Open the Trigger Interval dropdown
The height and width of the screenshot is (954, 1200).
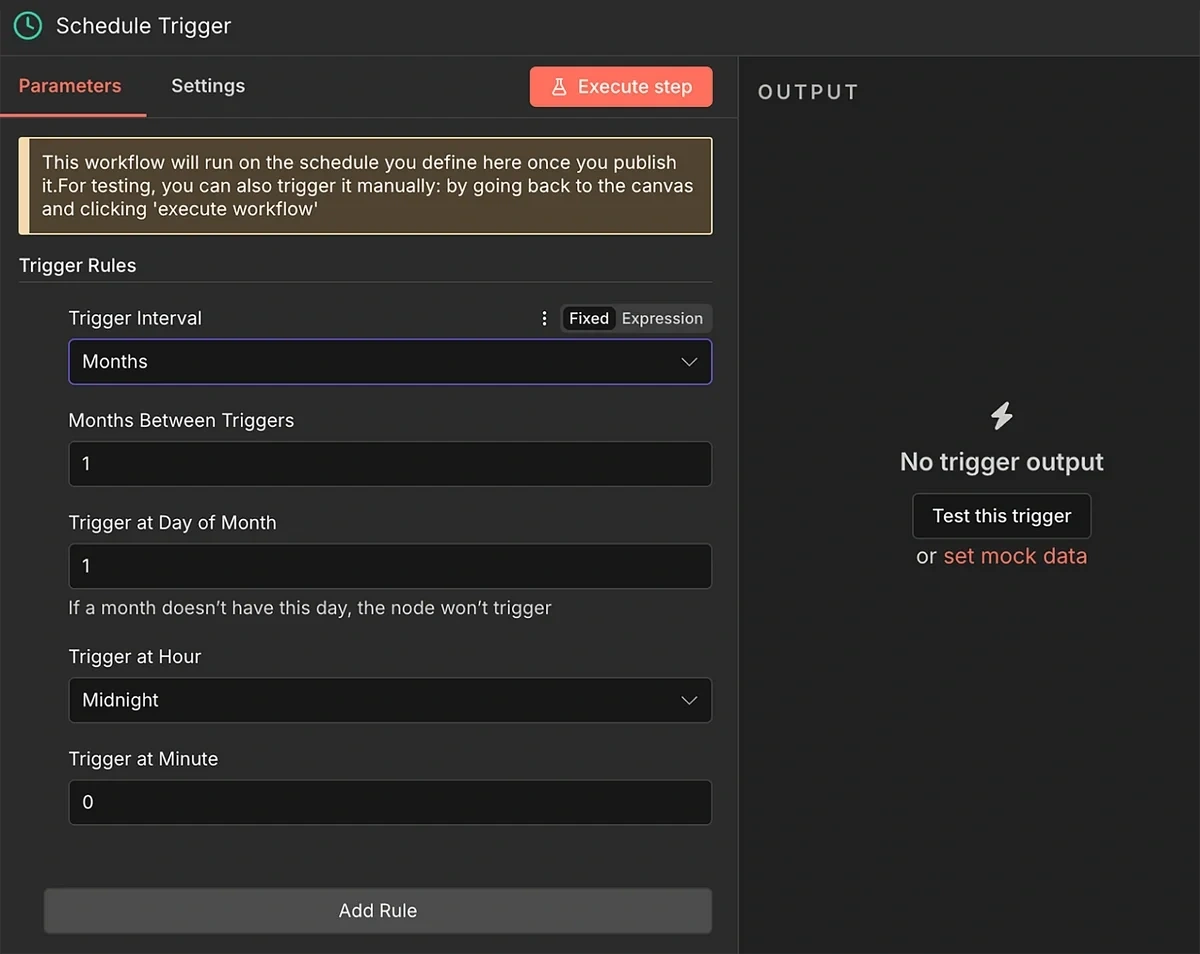click(390, 362)
